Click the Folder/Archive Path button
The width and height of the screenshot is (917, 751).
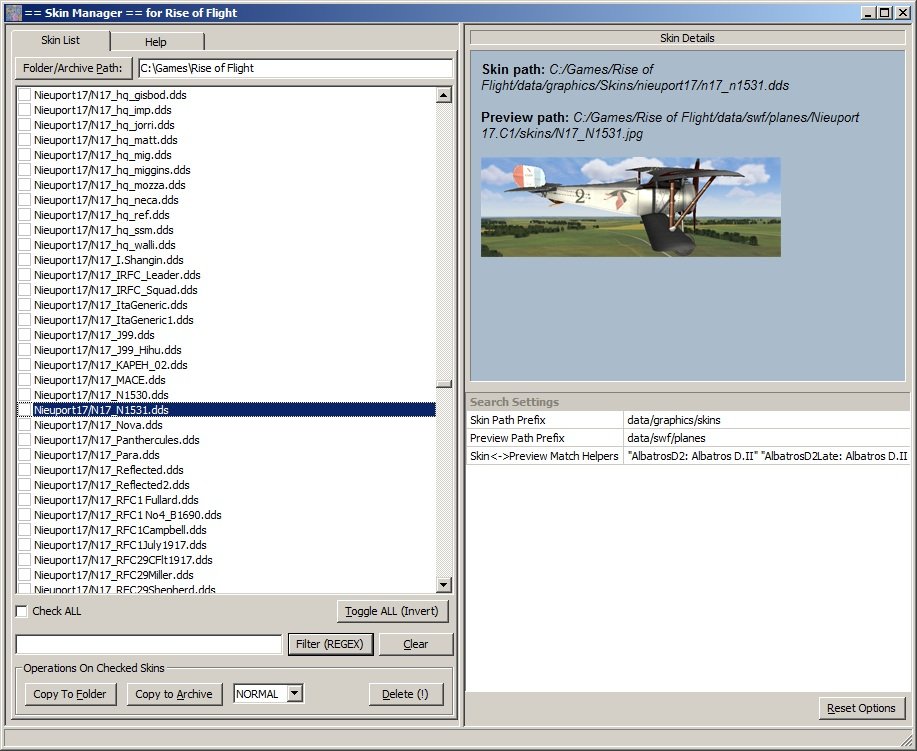pos(73,68)
